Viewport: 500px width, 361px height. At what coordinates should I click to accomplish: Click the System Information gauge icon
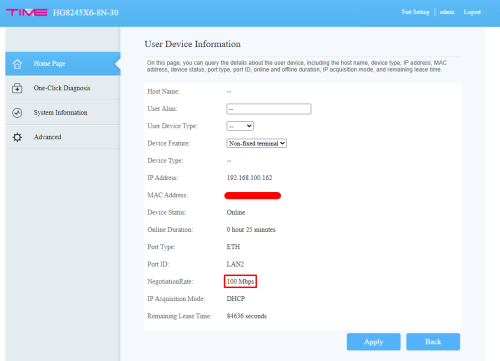17,113
